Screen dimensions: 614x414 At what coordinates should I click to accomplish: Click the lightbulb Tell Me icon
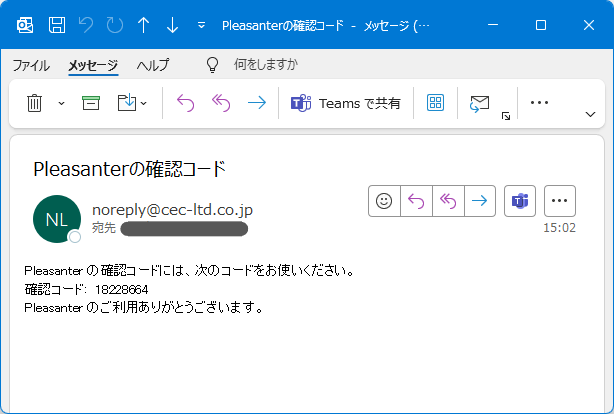[x=212, y=65]
